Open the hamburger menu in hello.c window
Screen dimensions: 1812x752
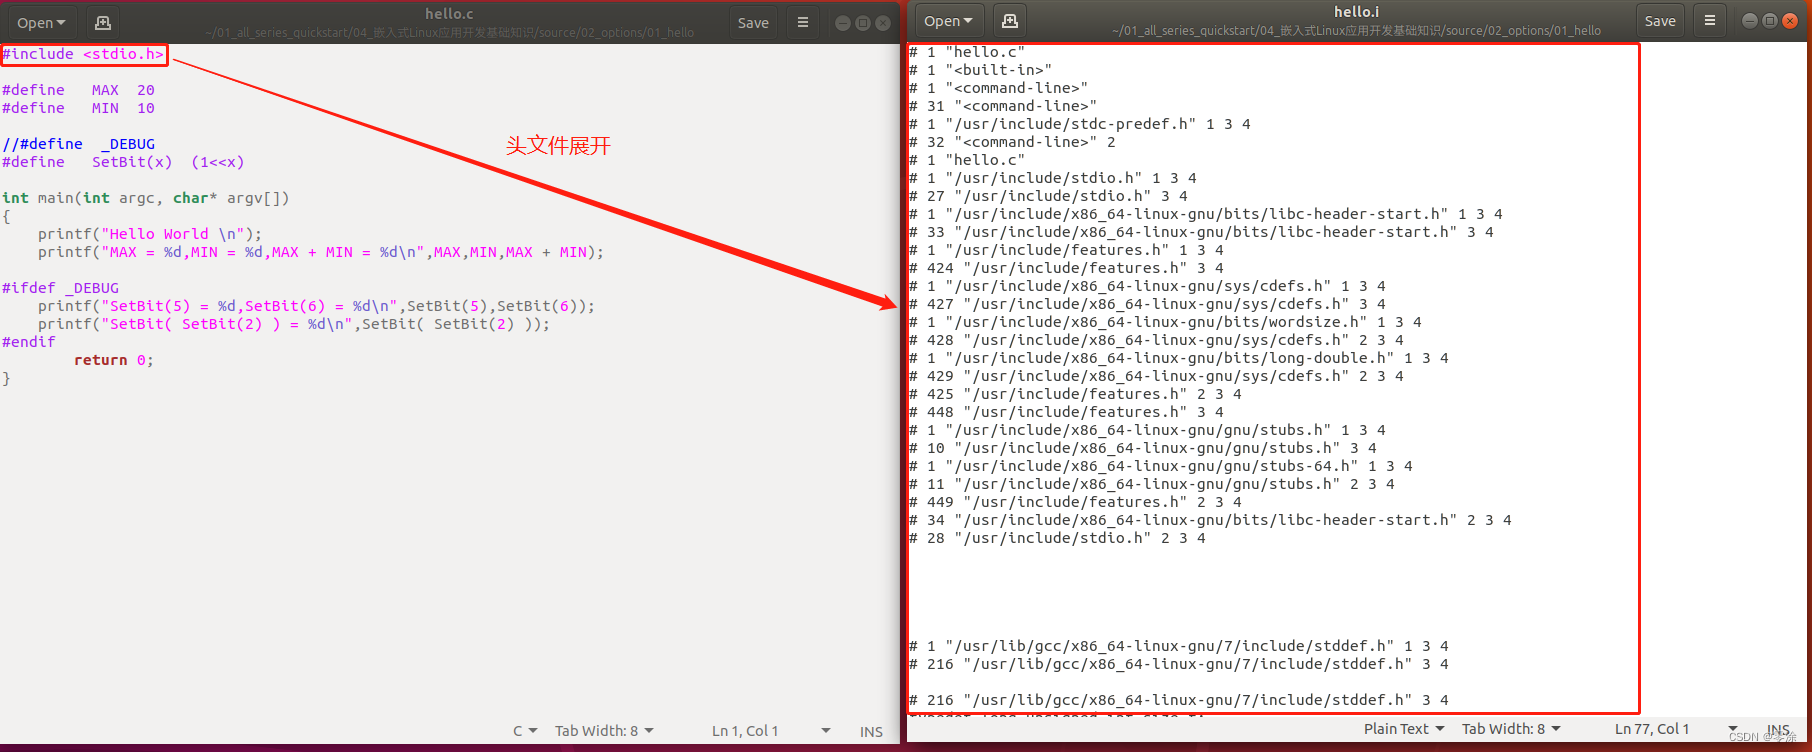tap(802, 23)
